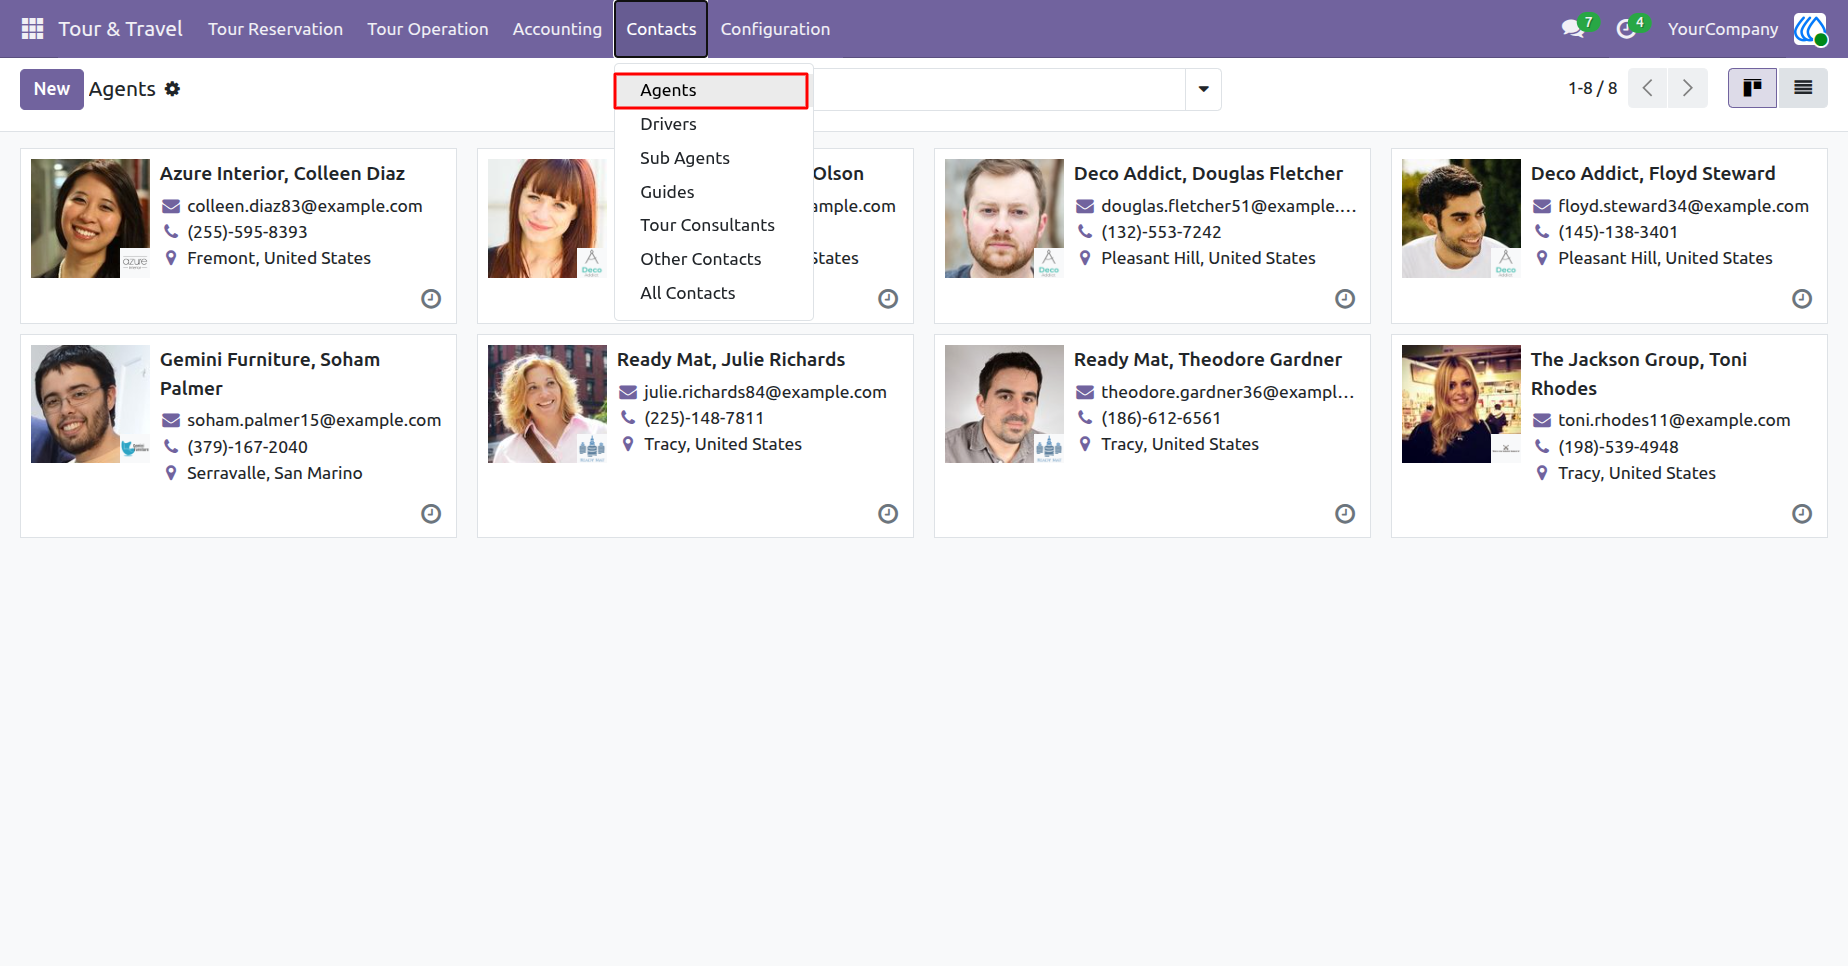Open the Tour Reservation menu
This screenshot has width=1848, height=966.
(275, 29)
